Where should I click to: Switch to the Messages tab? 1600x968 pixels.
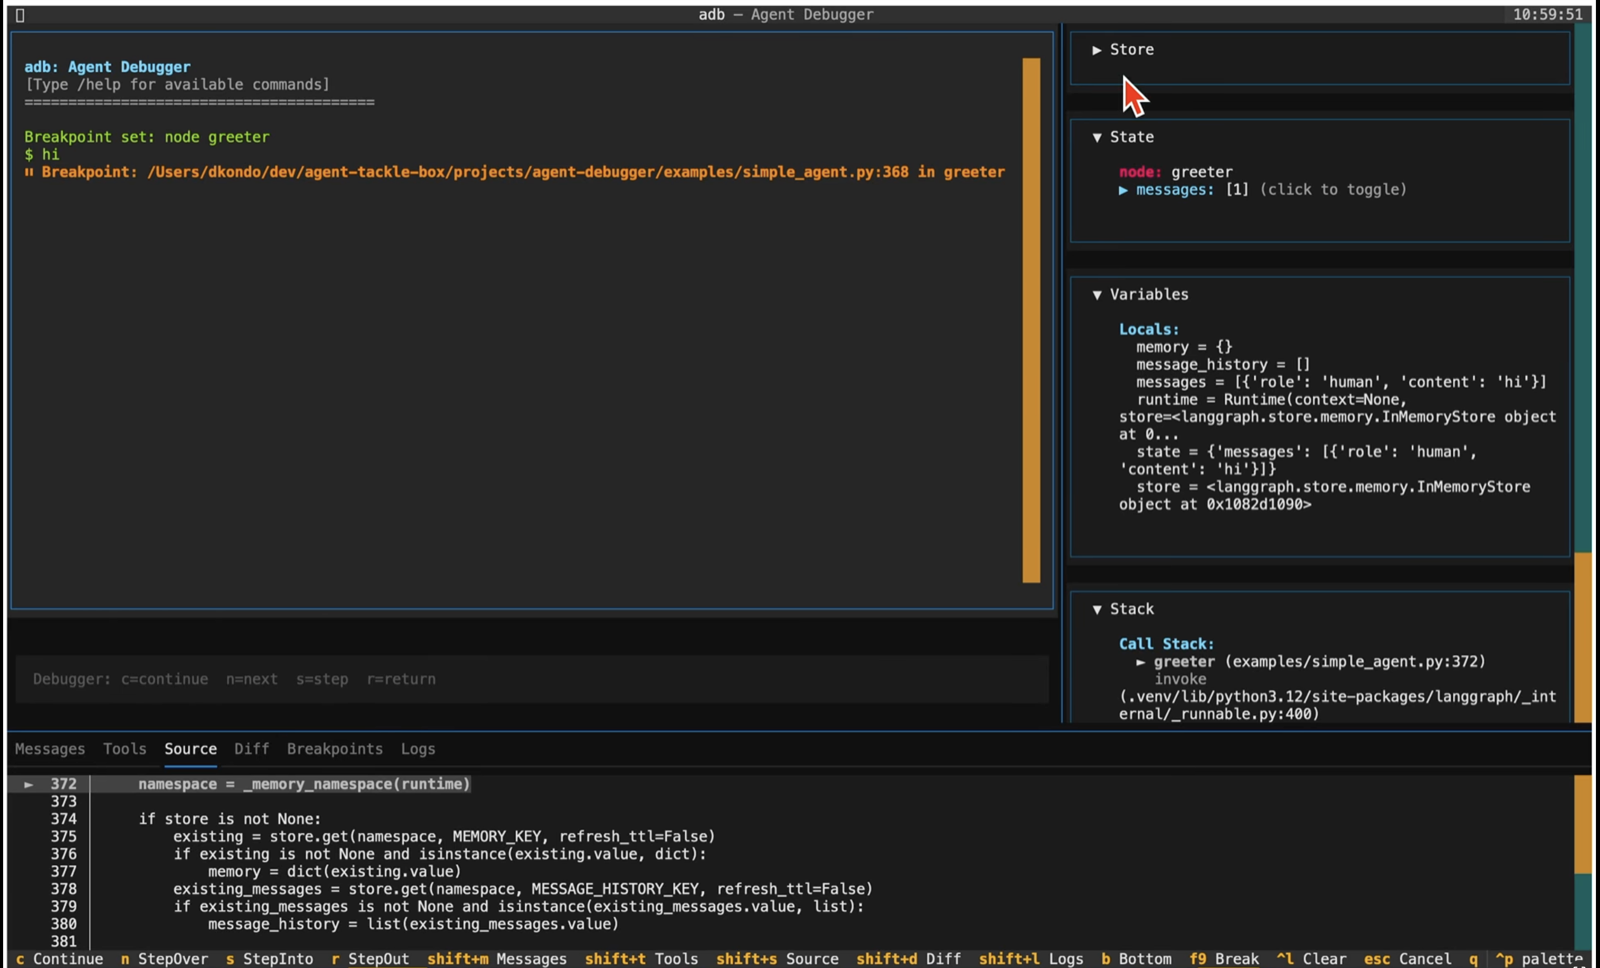pyautogui.click(x=50, y=749)
